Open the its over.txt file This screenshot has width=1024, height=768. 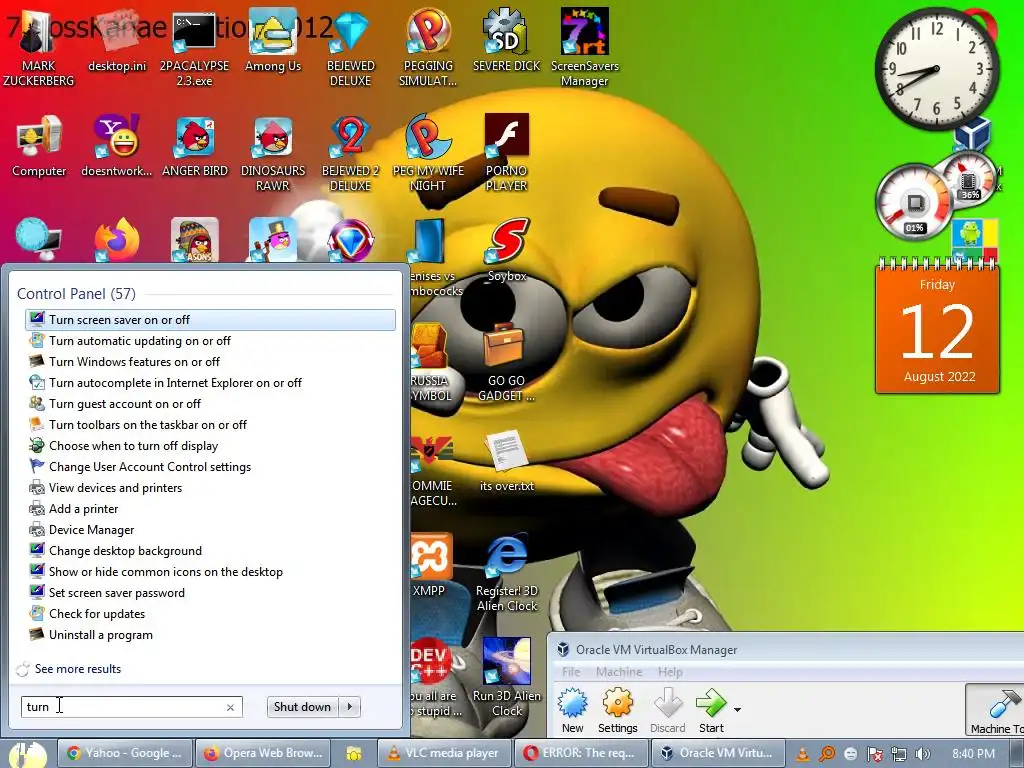pos(507,459)
